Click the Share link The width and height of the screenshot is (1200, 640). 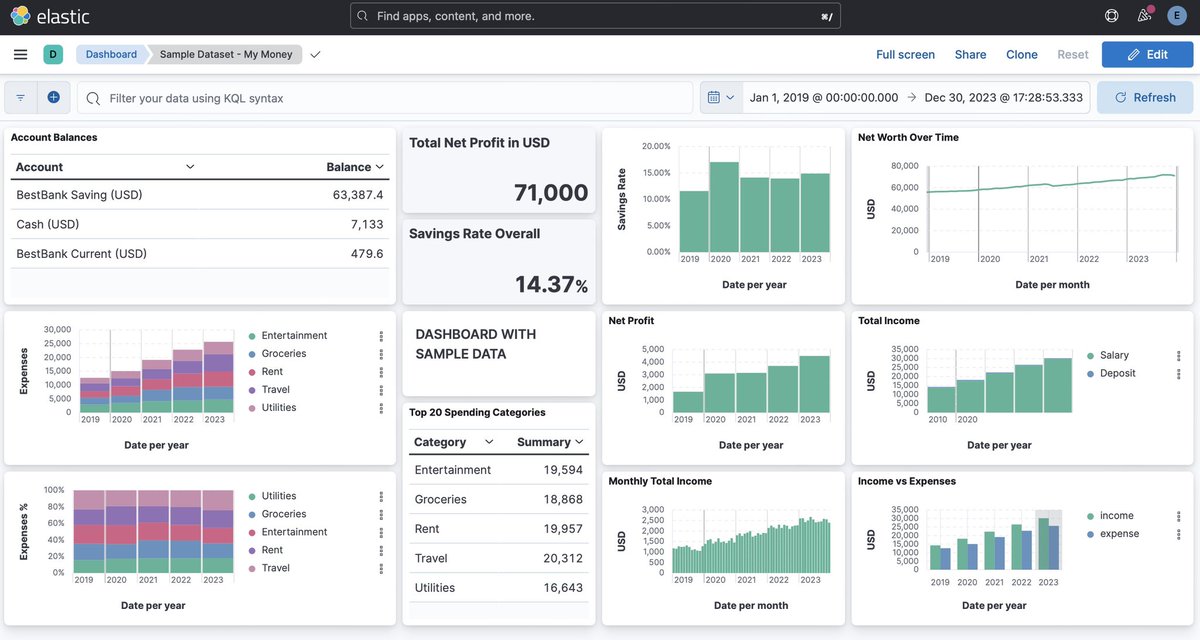970,54
